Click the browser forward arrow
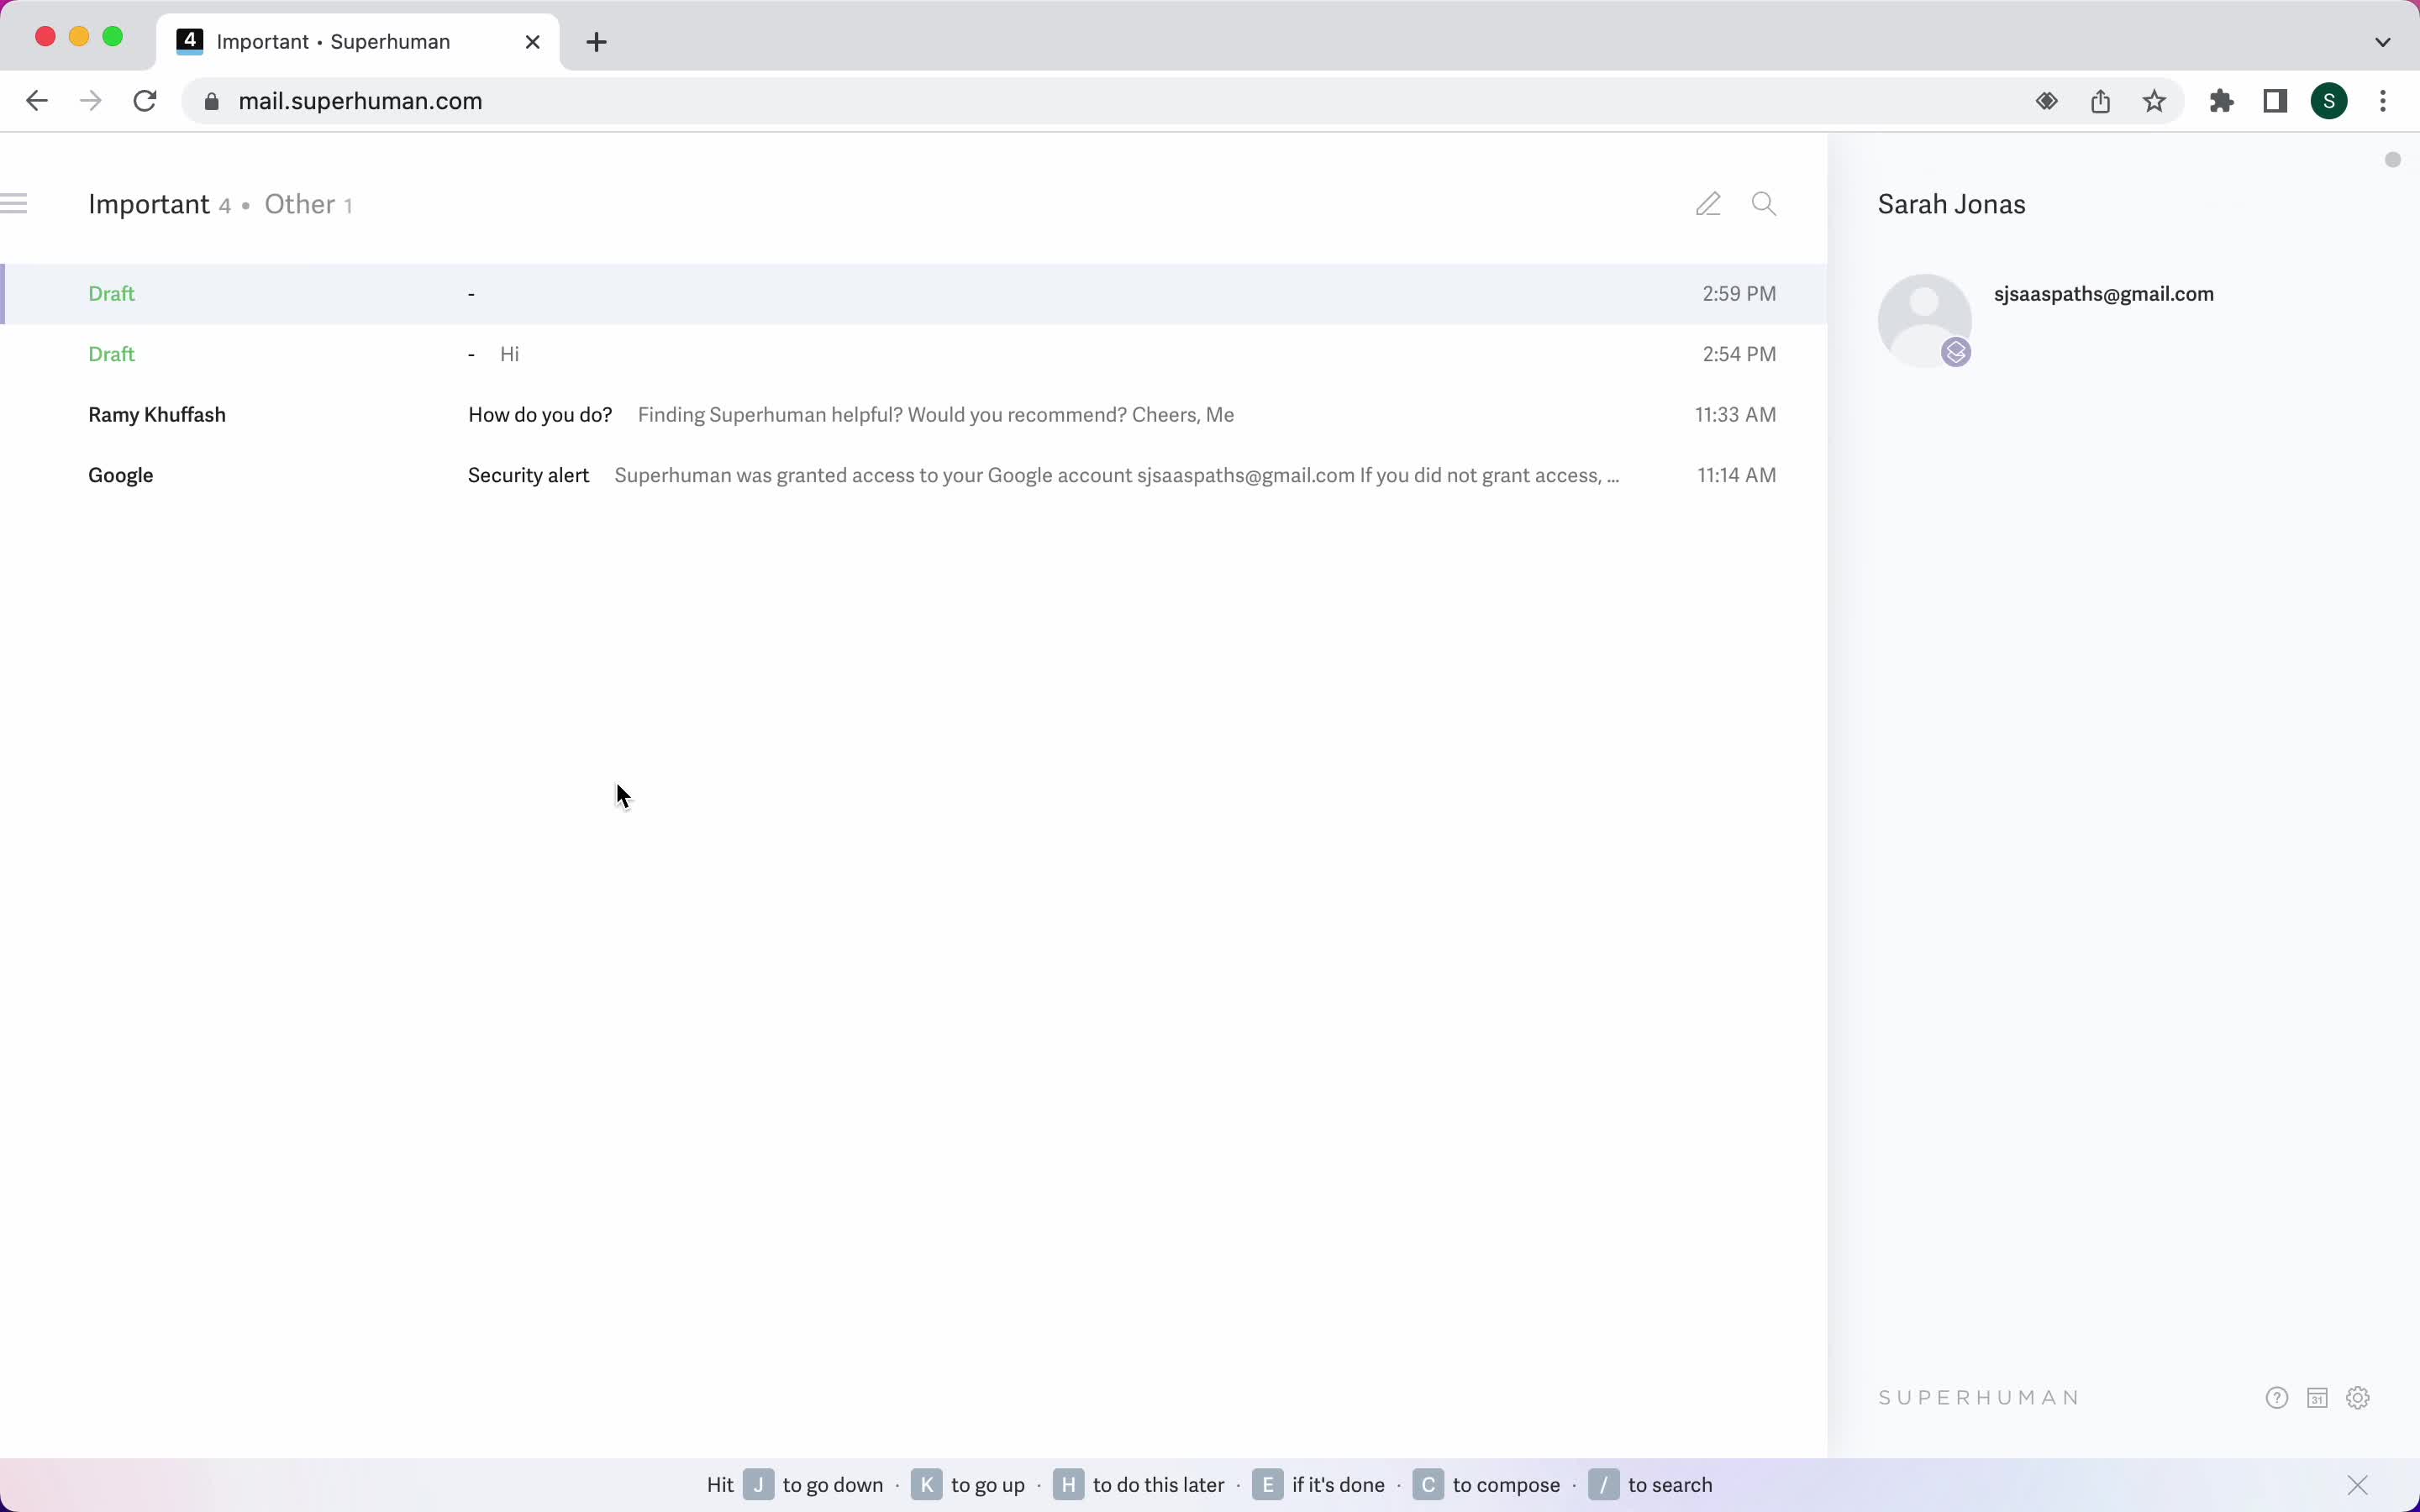The width and height of the screenshot is (2420, 1512). pyautogui.click(x=91, y=101)
